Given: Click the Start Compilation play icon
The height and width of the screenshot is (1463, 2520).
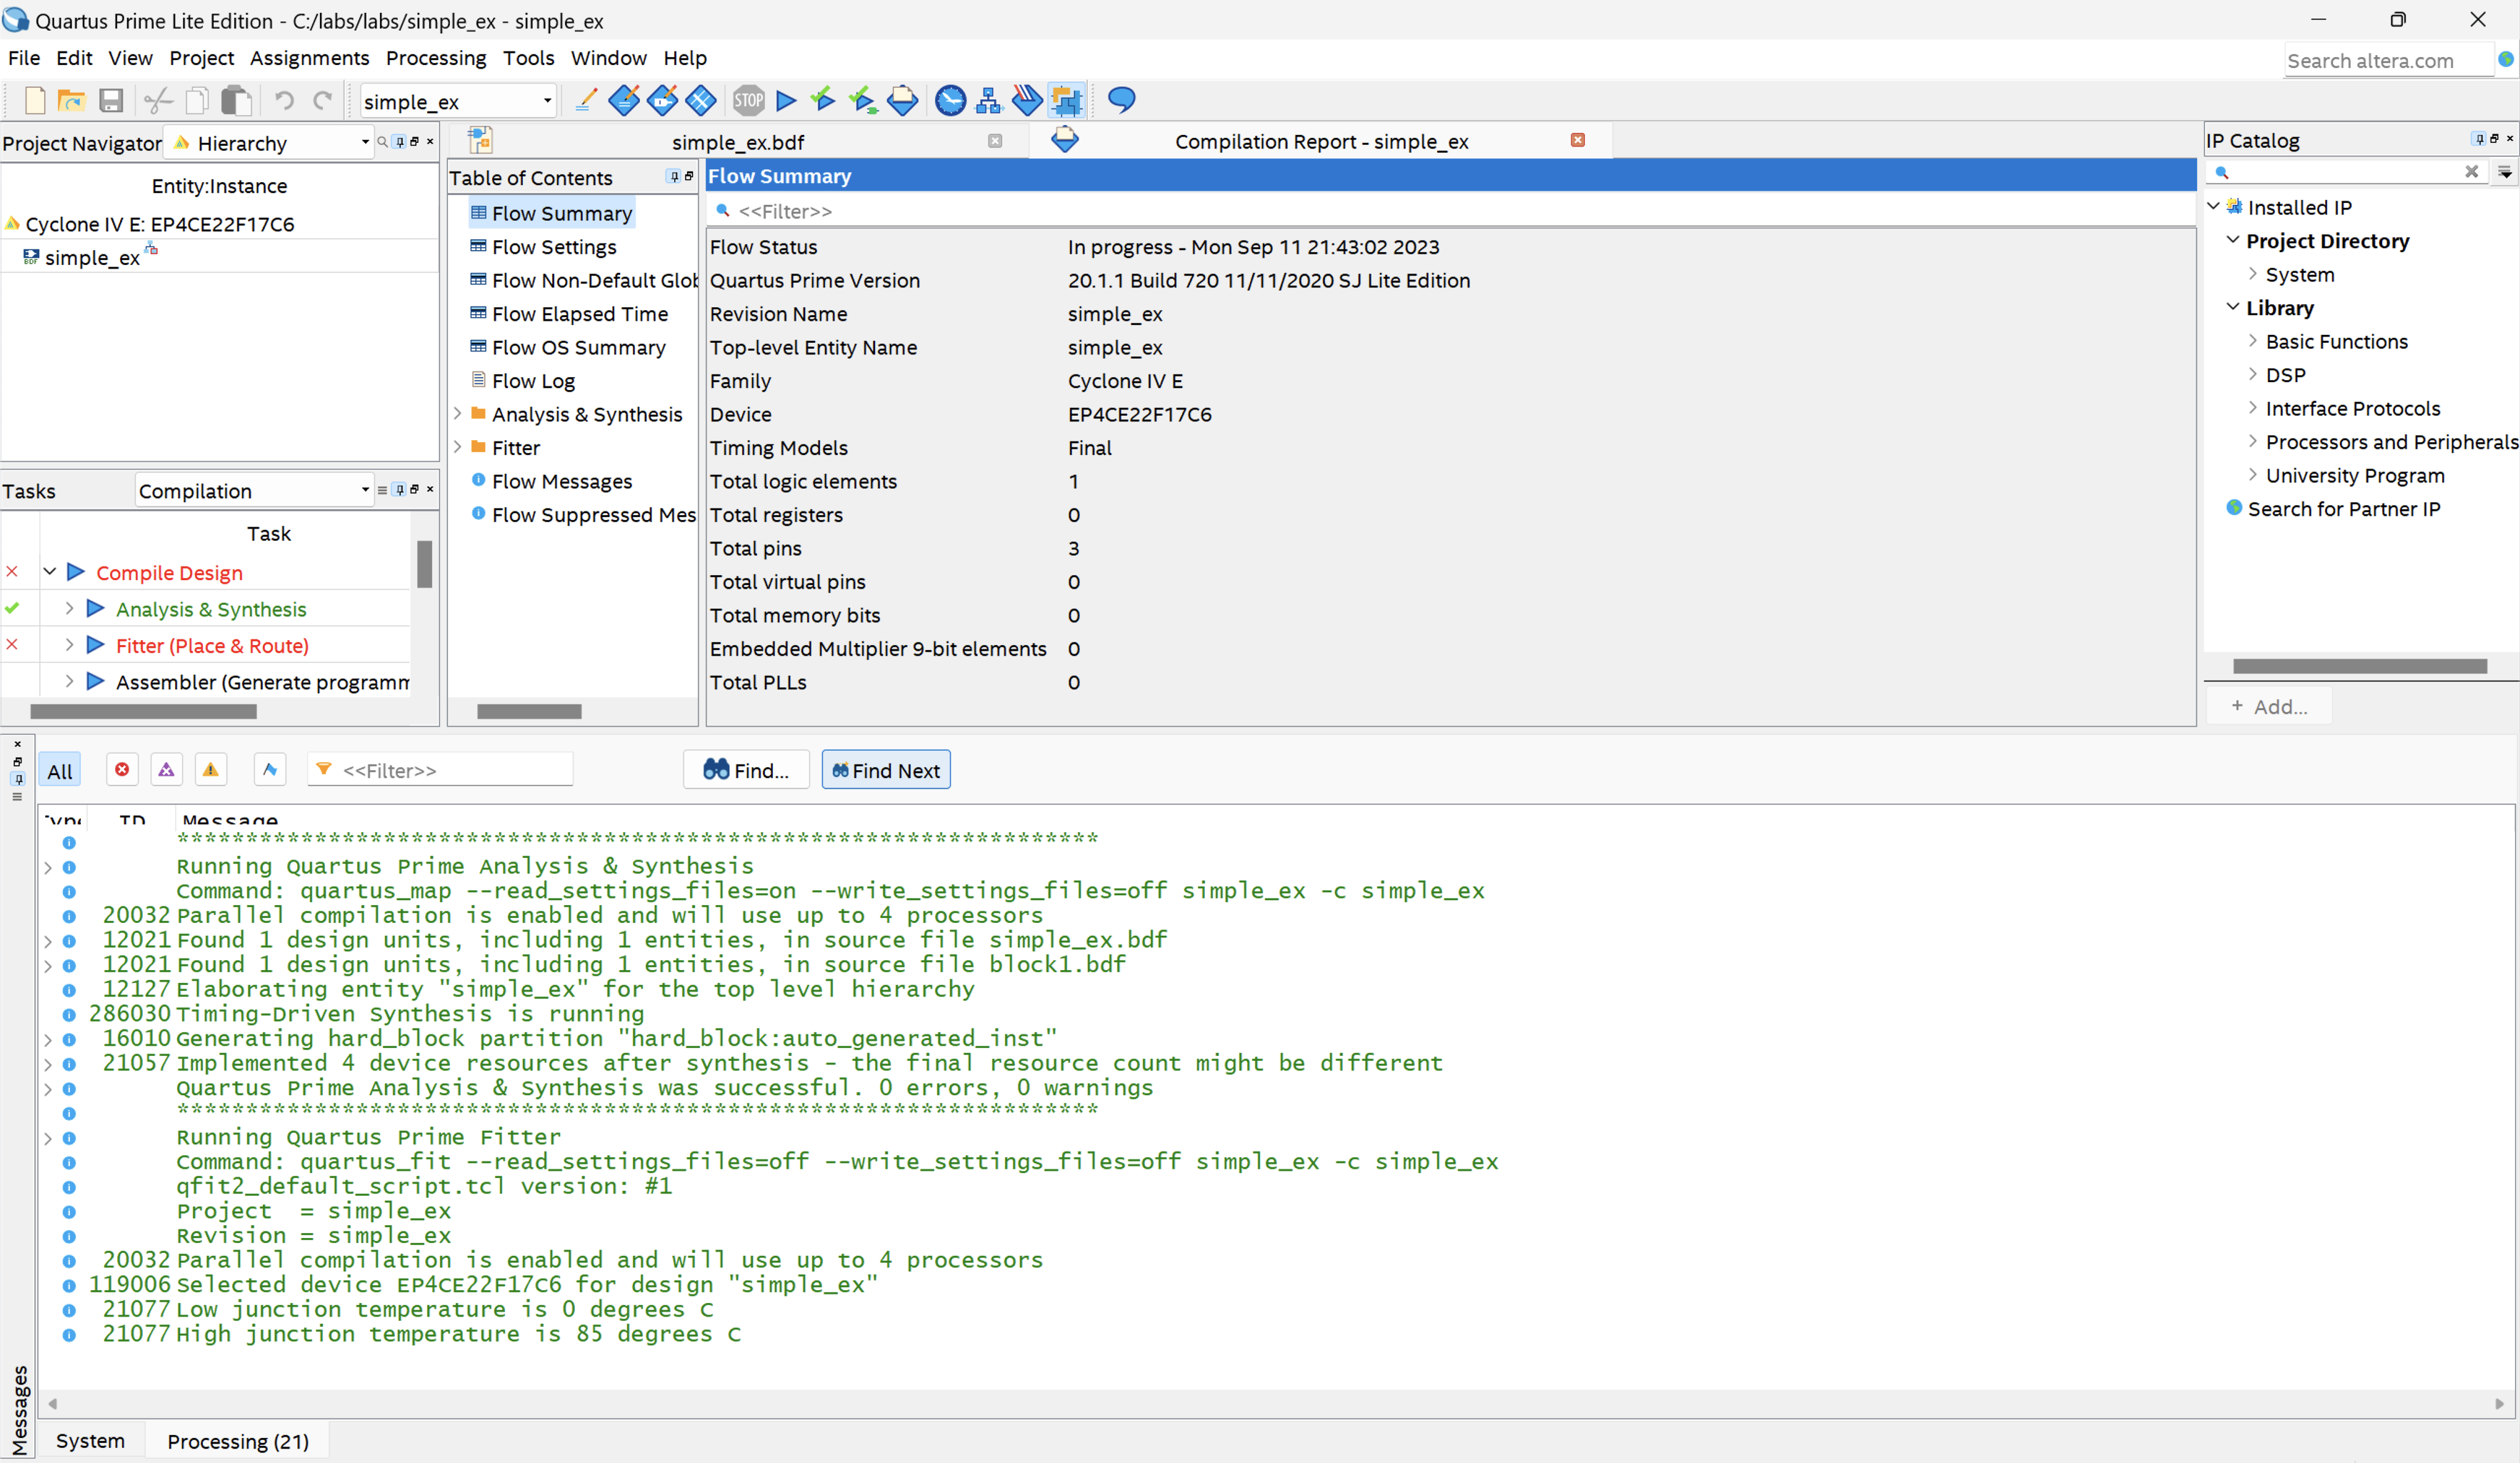Looking at the screenshot, I should [786, 101].
